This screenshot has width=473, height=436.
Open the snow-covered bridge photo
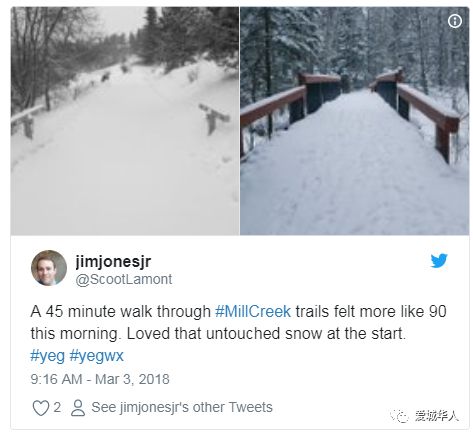pyautogui.click(x=354, y=121)
